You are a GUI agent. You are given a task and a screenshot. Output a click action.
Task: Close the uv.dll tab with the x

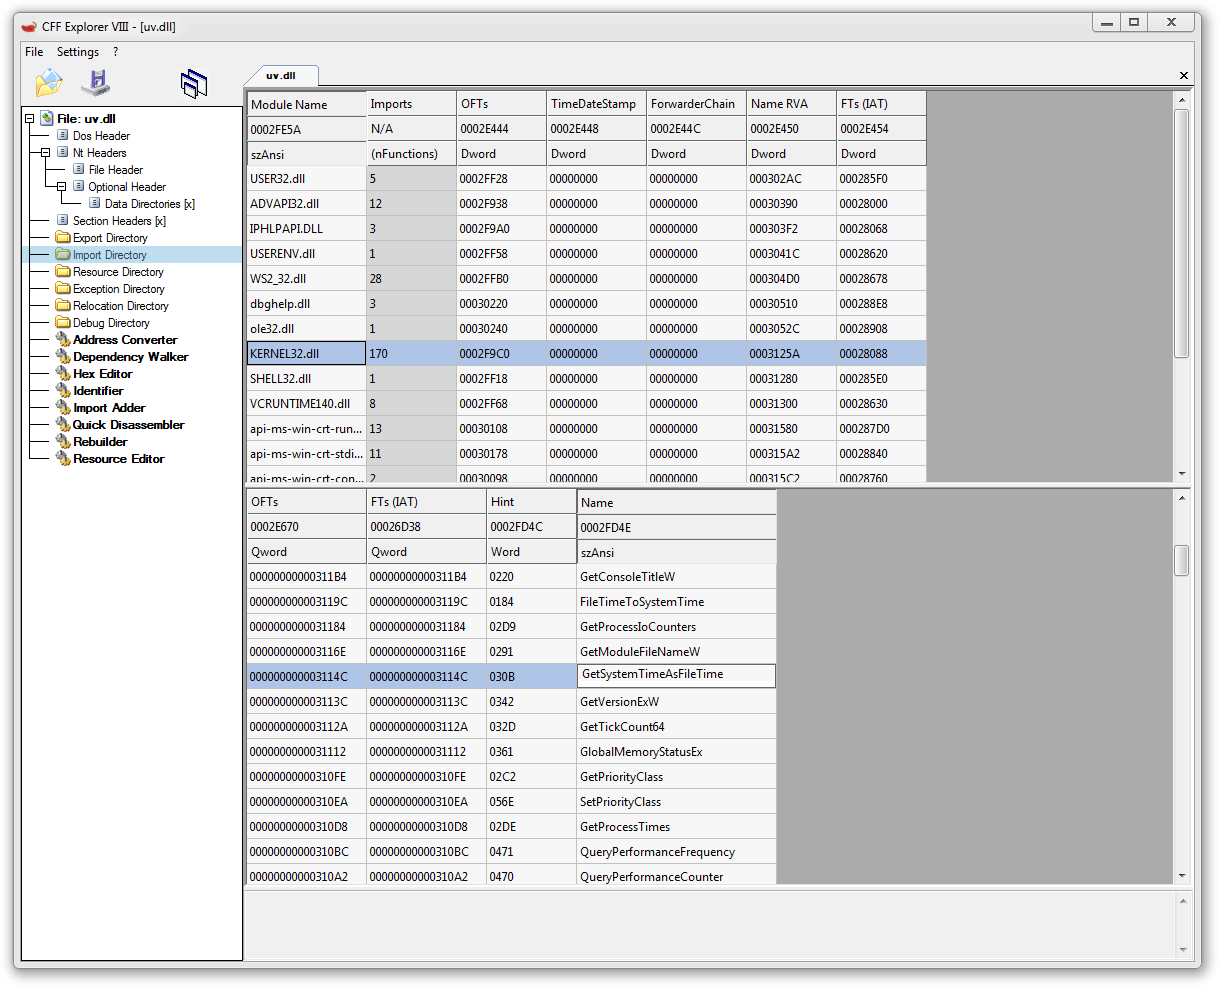1184,75
